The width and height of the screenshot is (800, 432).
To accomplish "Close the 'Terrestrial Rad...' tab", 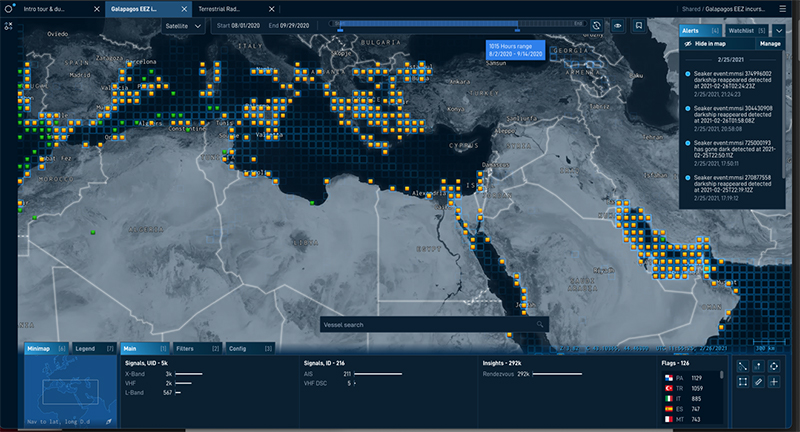I will tap(271, 9).
